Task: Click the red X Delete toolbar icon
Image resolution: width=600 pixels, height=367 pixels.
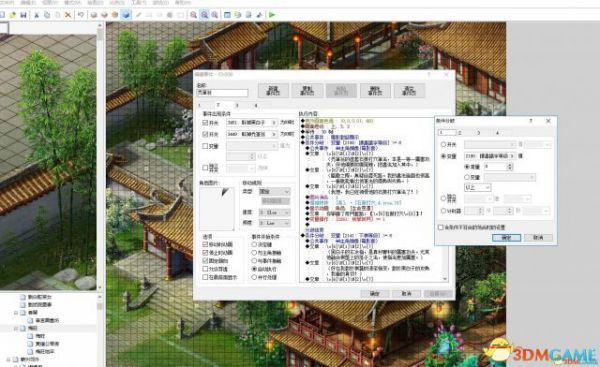Action: [x=68, y=15]
